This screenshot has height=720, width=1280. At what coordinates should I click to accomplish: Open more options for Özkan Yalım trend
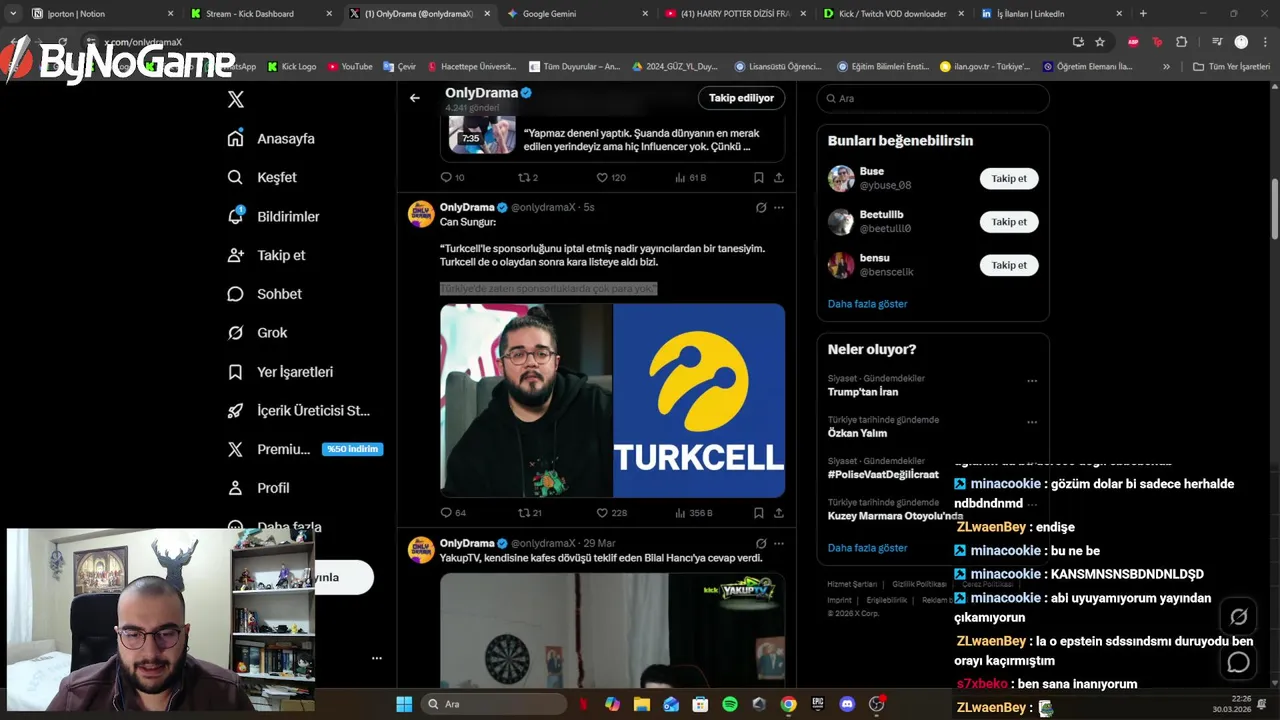(x=1032, y=422)
